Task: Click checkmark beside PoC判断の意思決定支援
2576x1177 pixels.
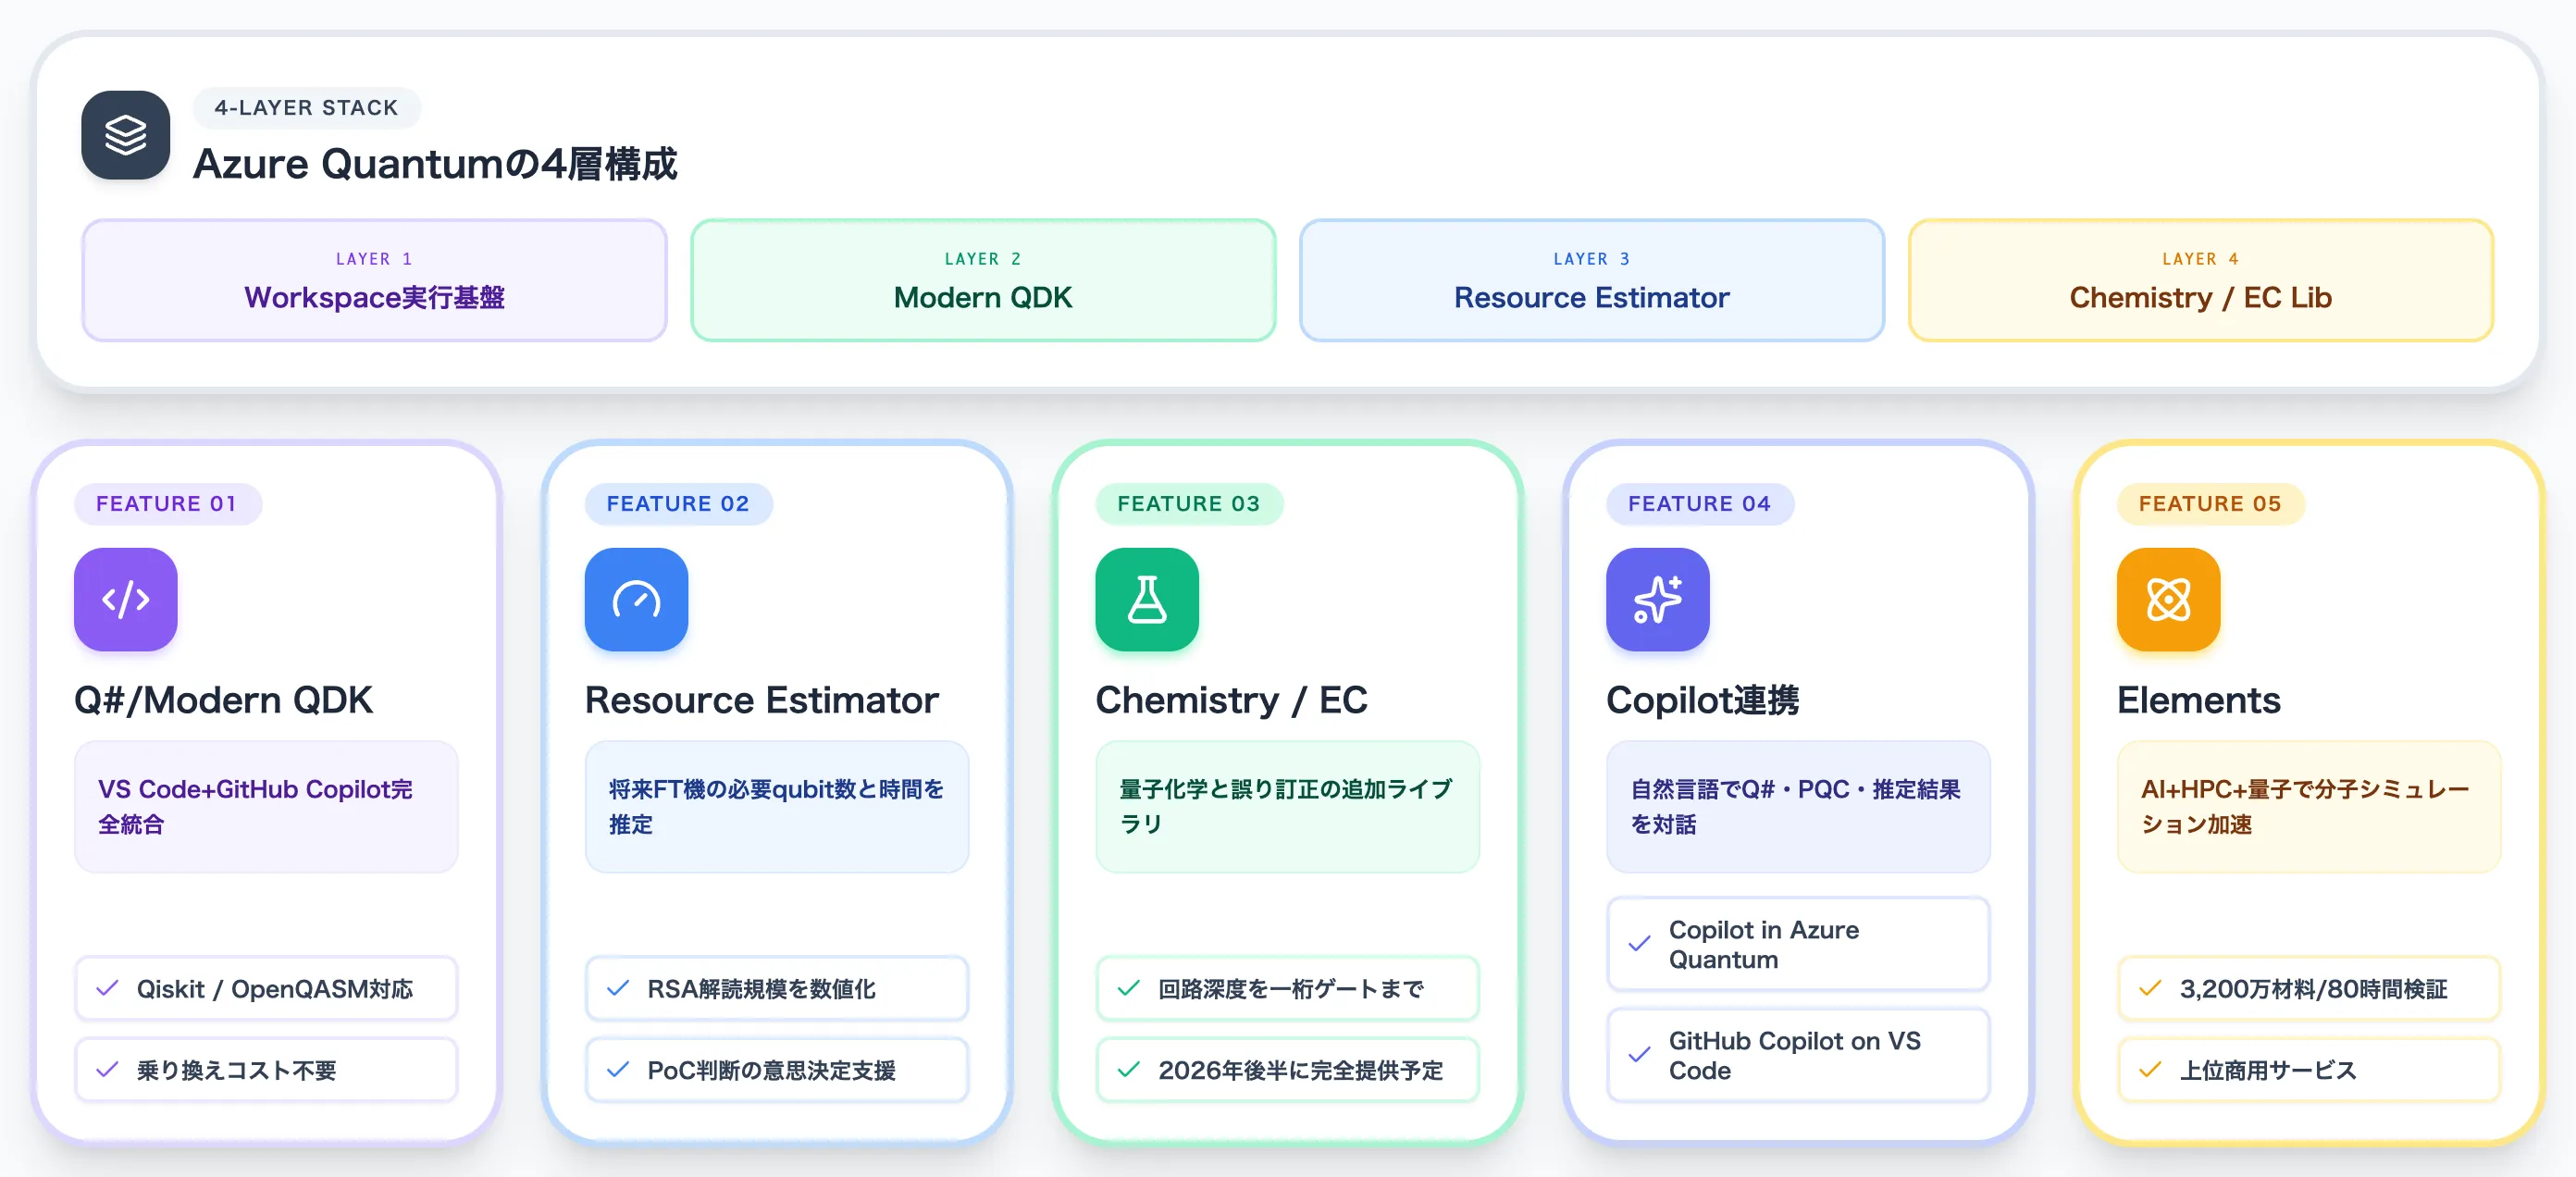Action: 618,1070
